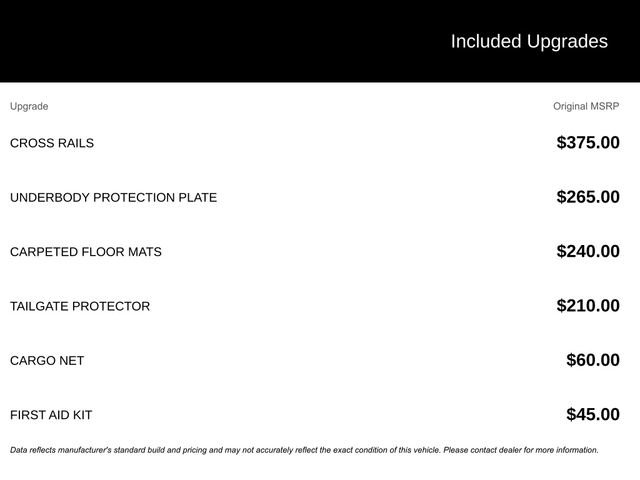Click the $375.00 price for Cross Rails
Screen dimensions: 640x480
pyautogui.click(x=588, y=143)
